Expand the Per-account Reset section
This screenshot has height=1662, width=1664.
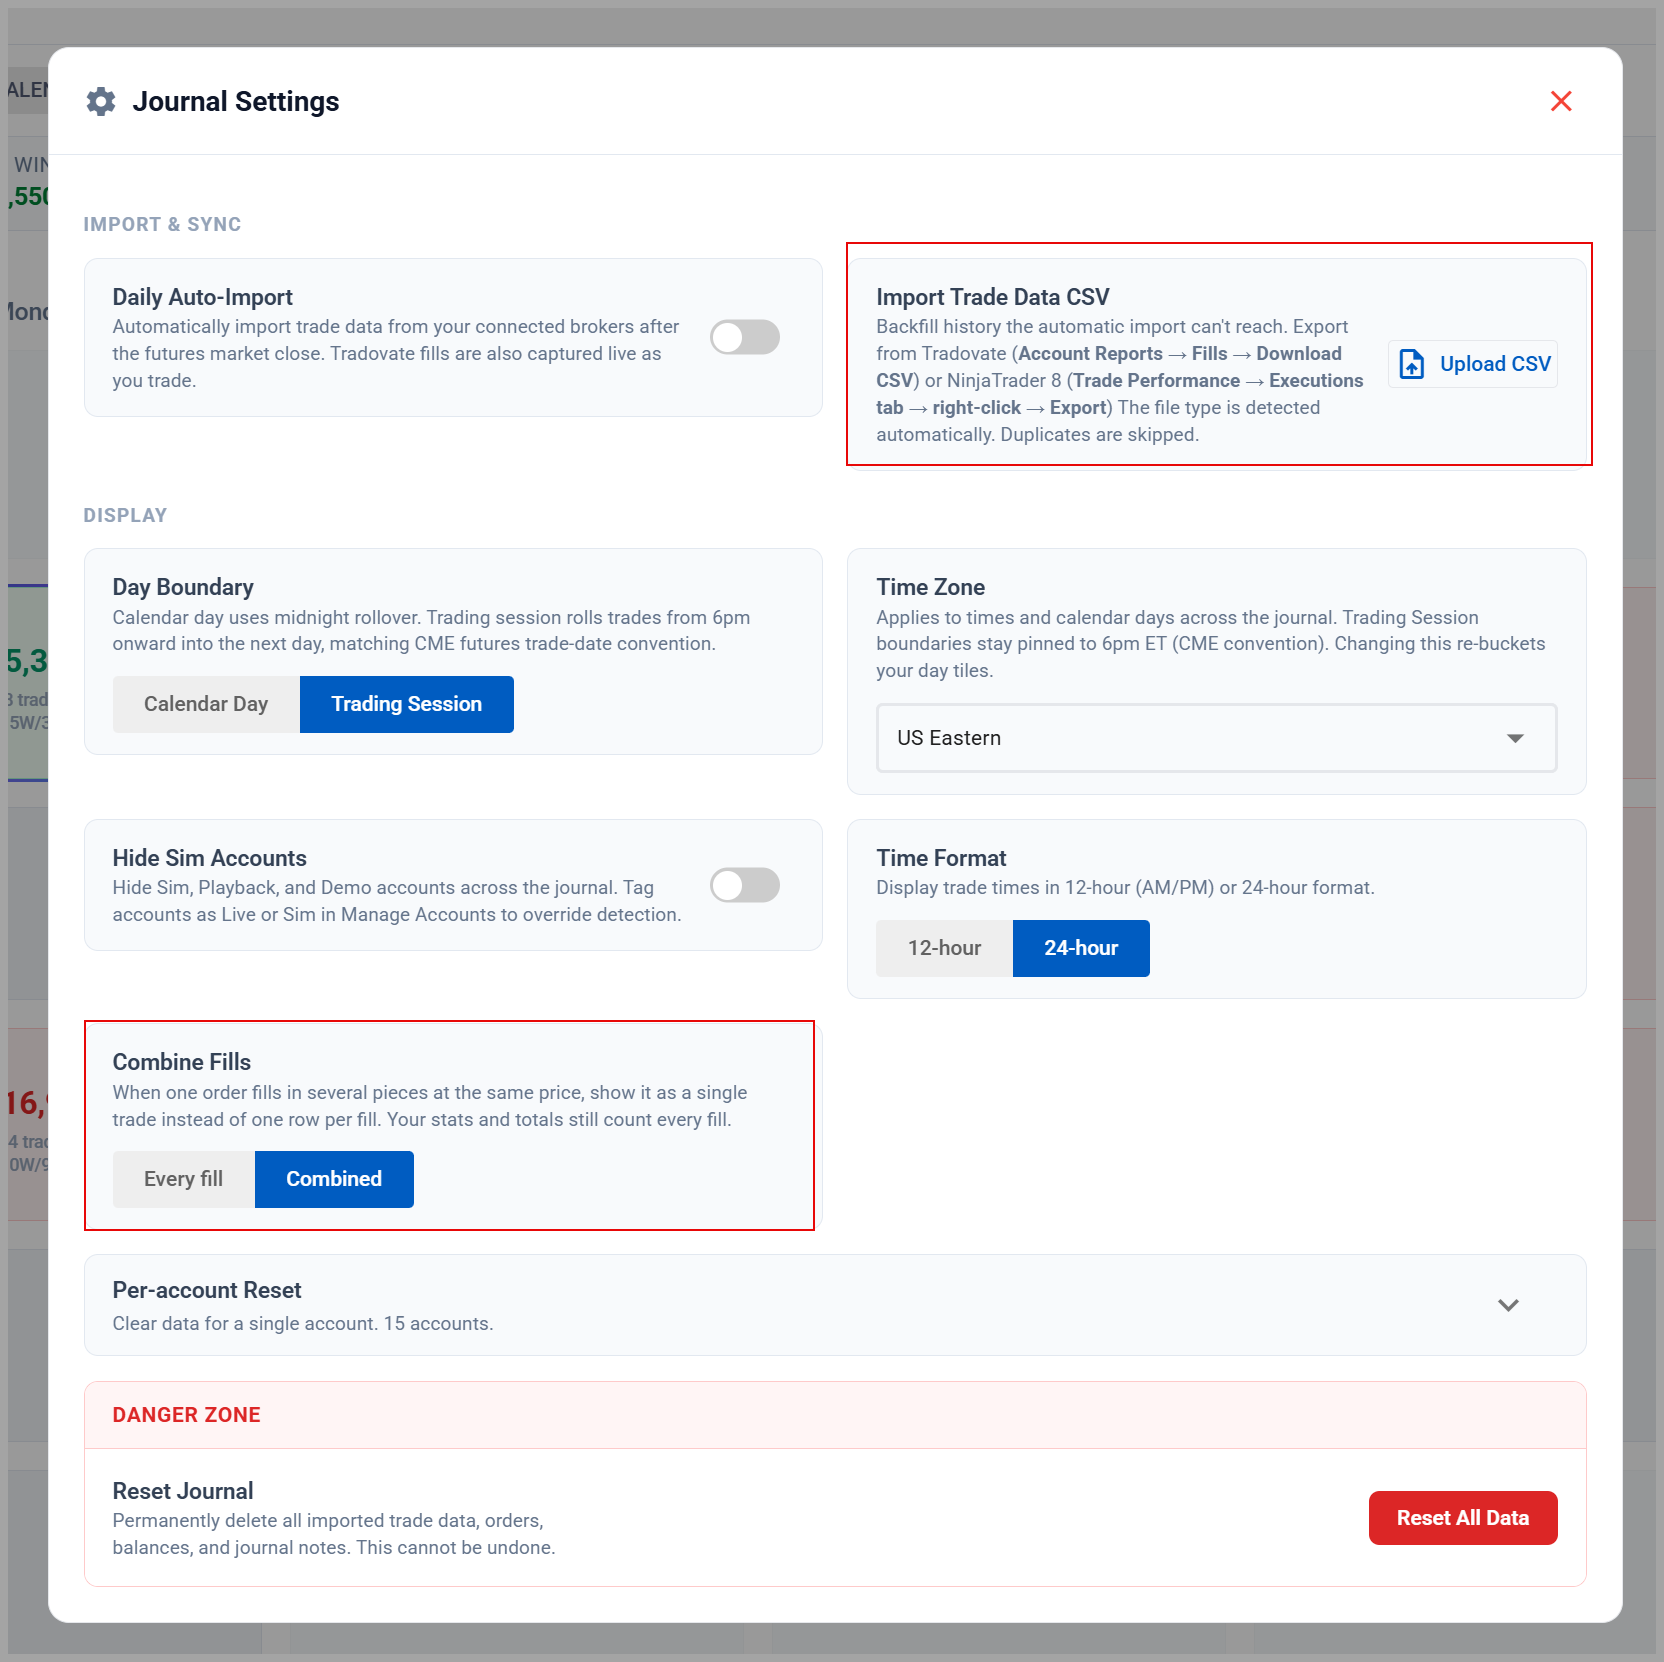tap(1508, 1305)
